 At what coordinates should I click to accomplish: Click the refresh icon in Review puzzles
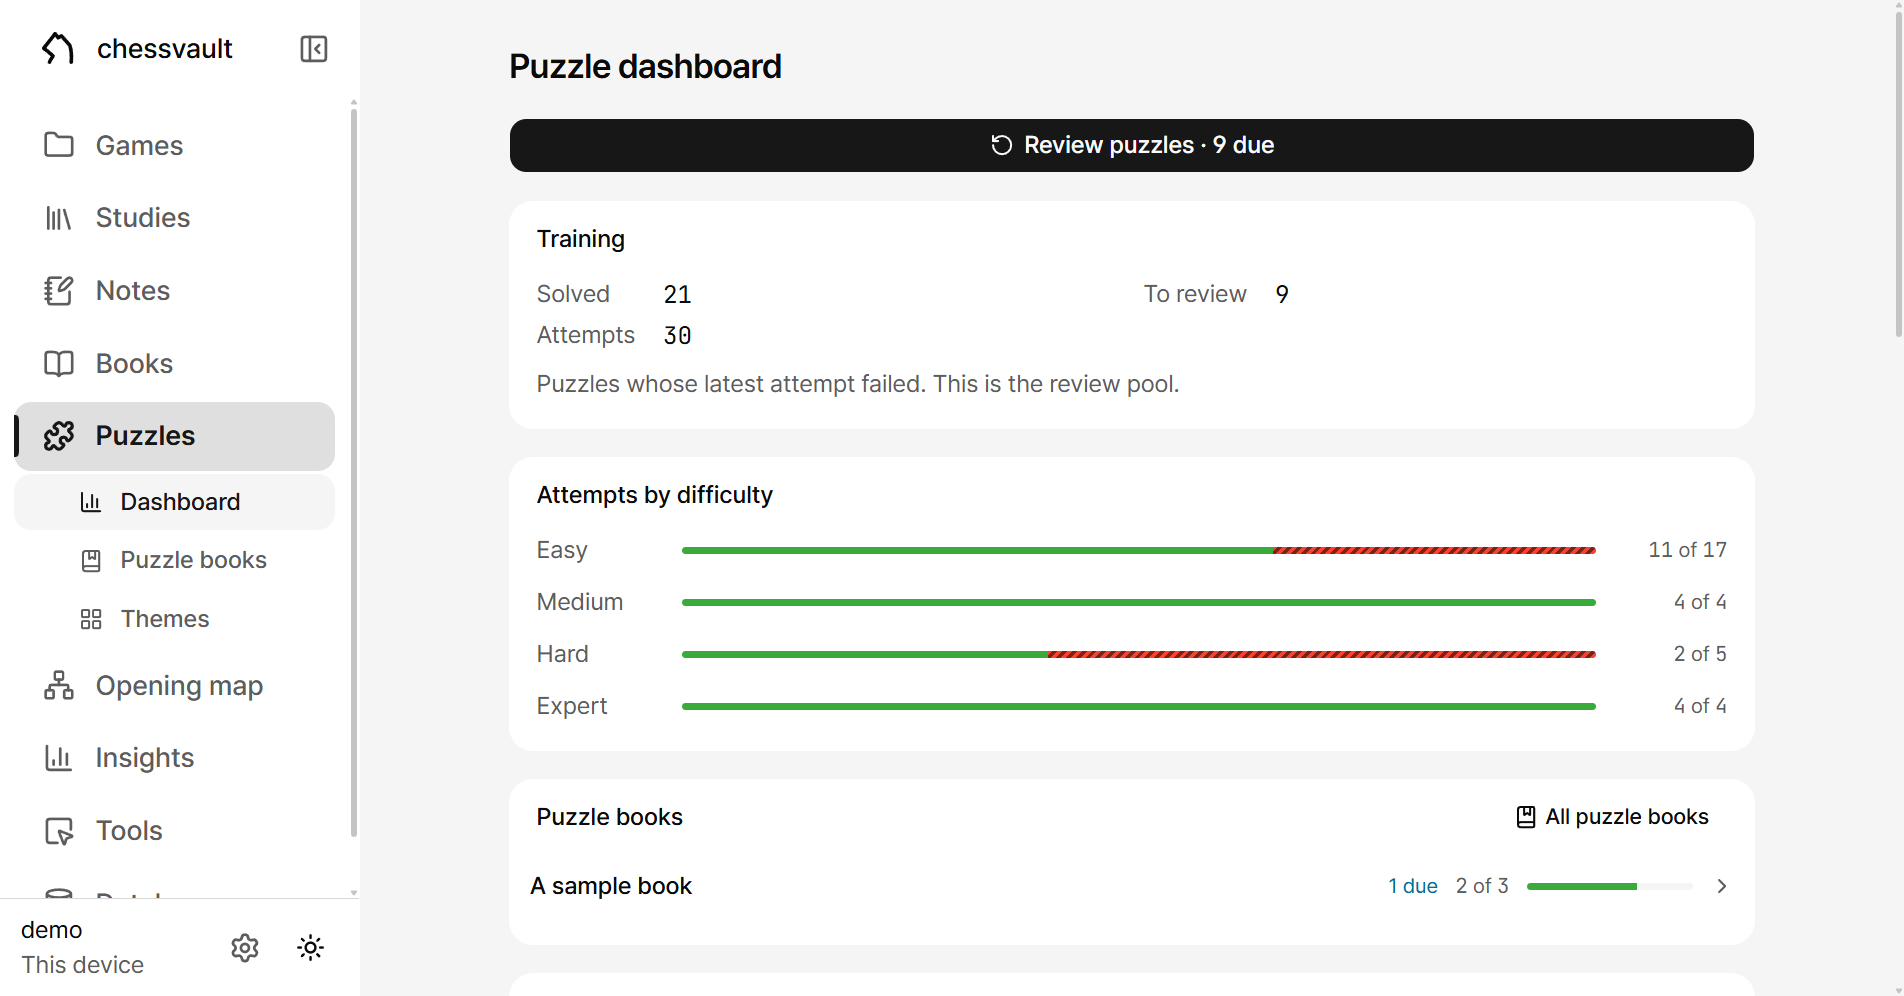click(1002, 145)
